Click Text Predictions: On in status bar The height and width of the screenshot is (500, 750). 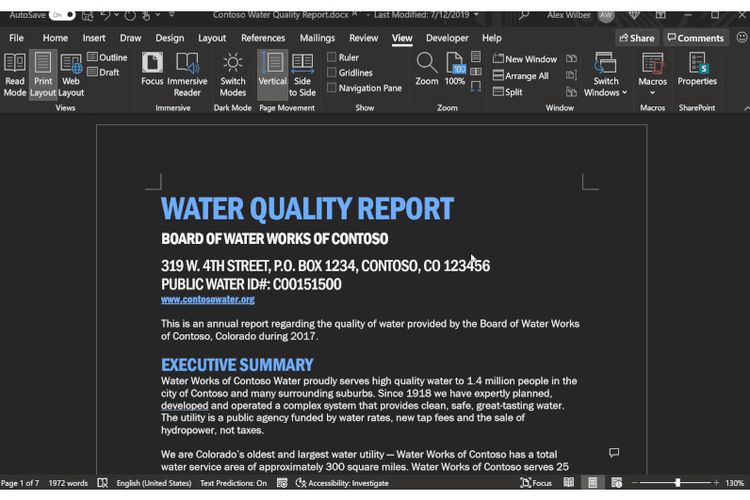click(x=233, y=483)
